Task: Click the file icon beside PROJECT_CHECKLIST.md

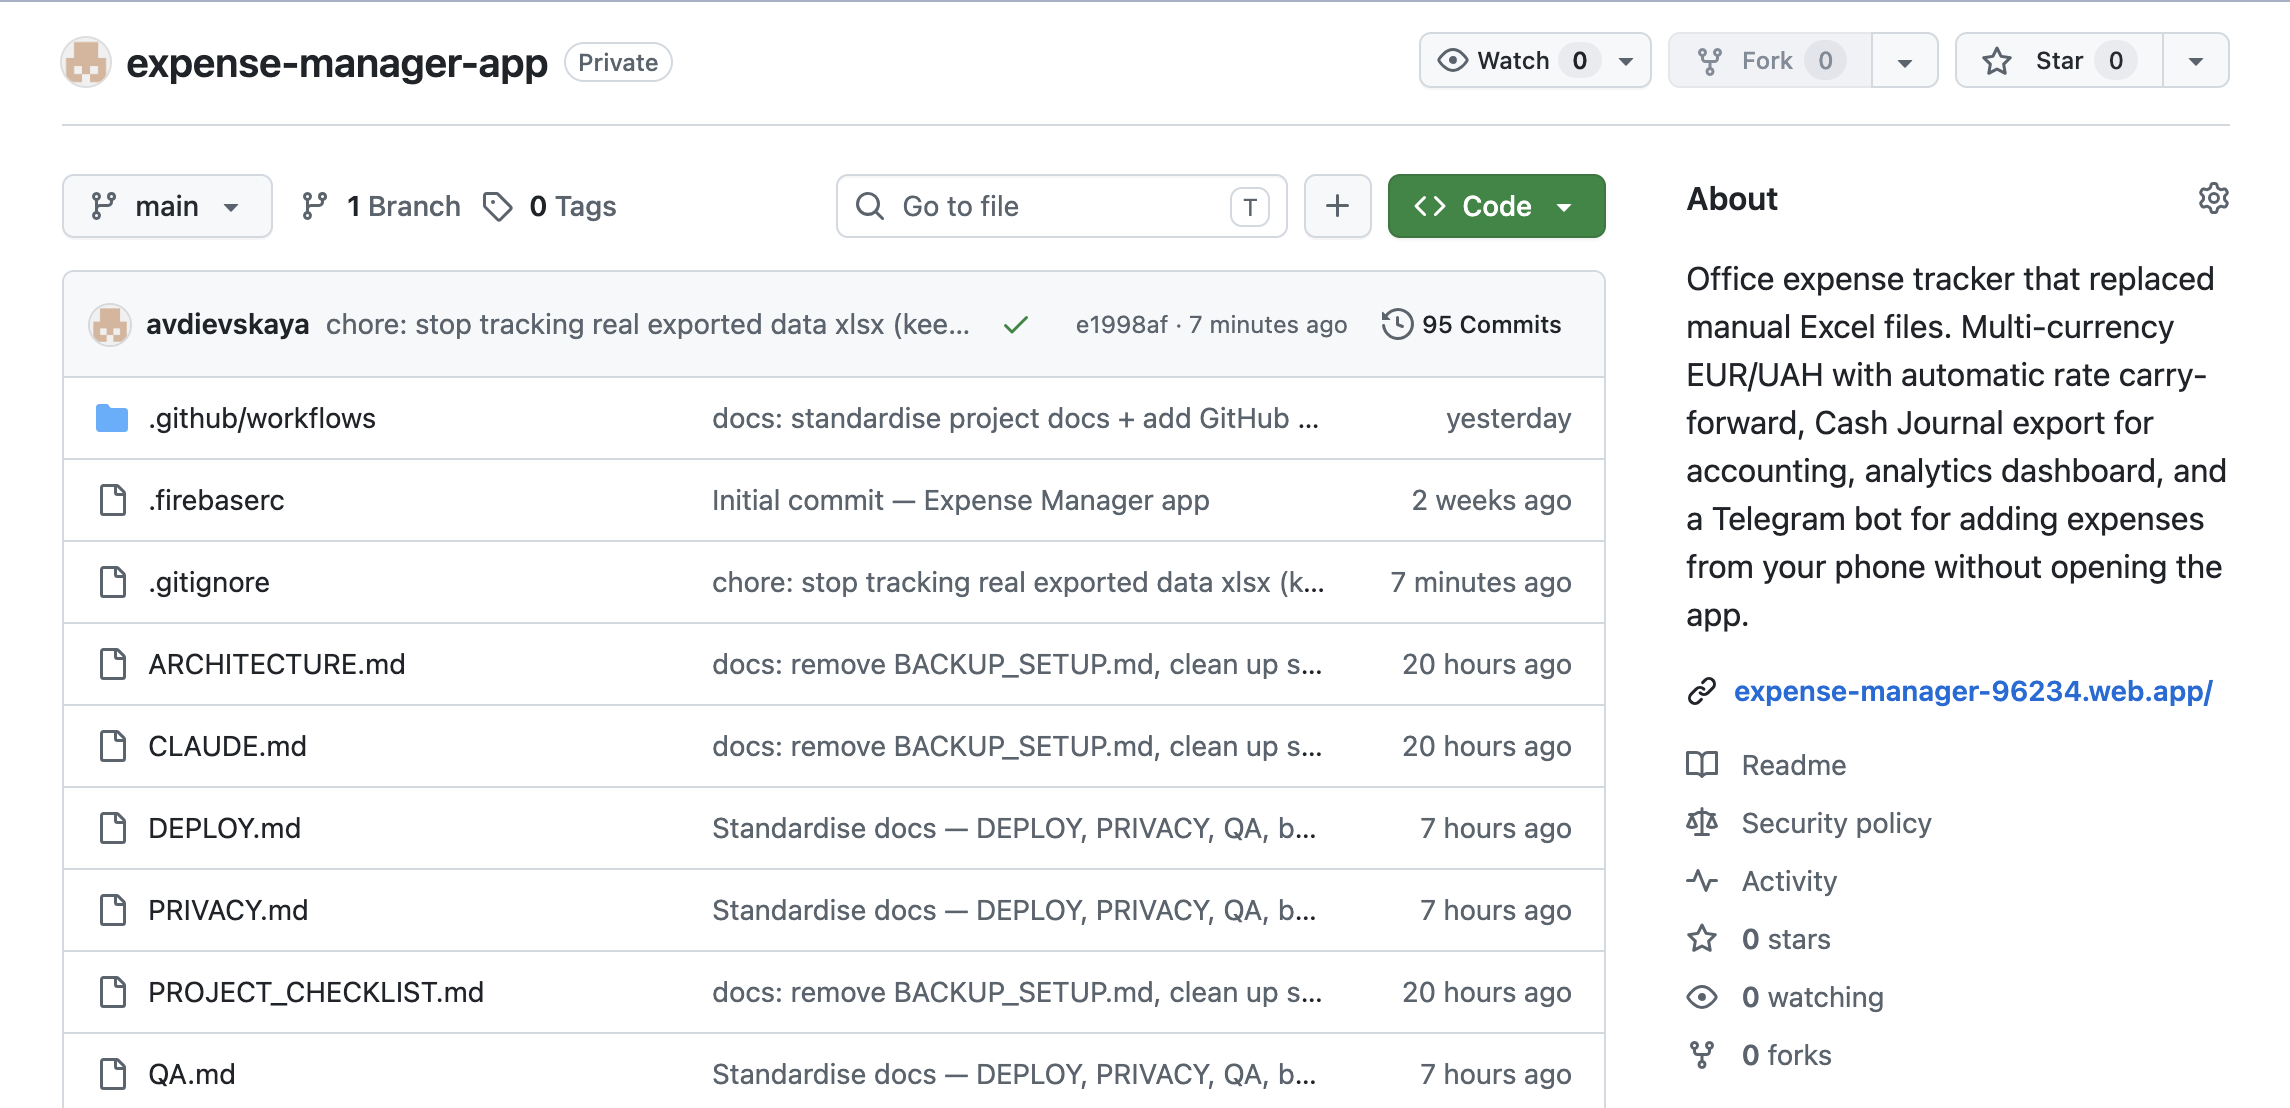Action: [113, 992]
